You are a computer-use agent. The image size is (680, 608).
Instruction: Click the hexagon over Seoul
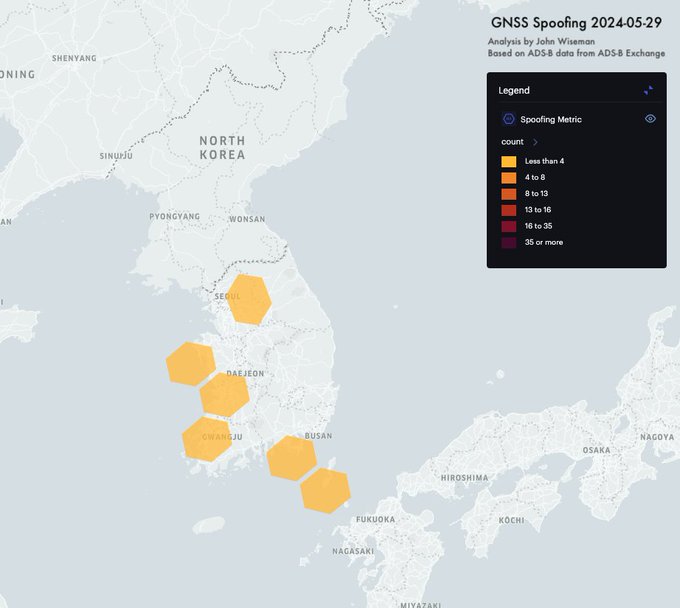click(x=249, y=299)
